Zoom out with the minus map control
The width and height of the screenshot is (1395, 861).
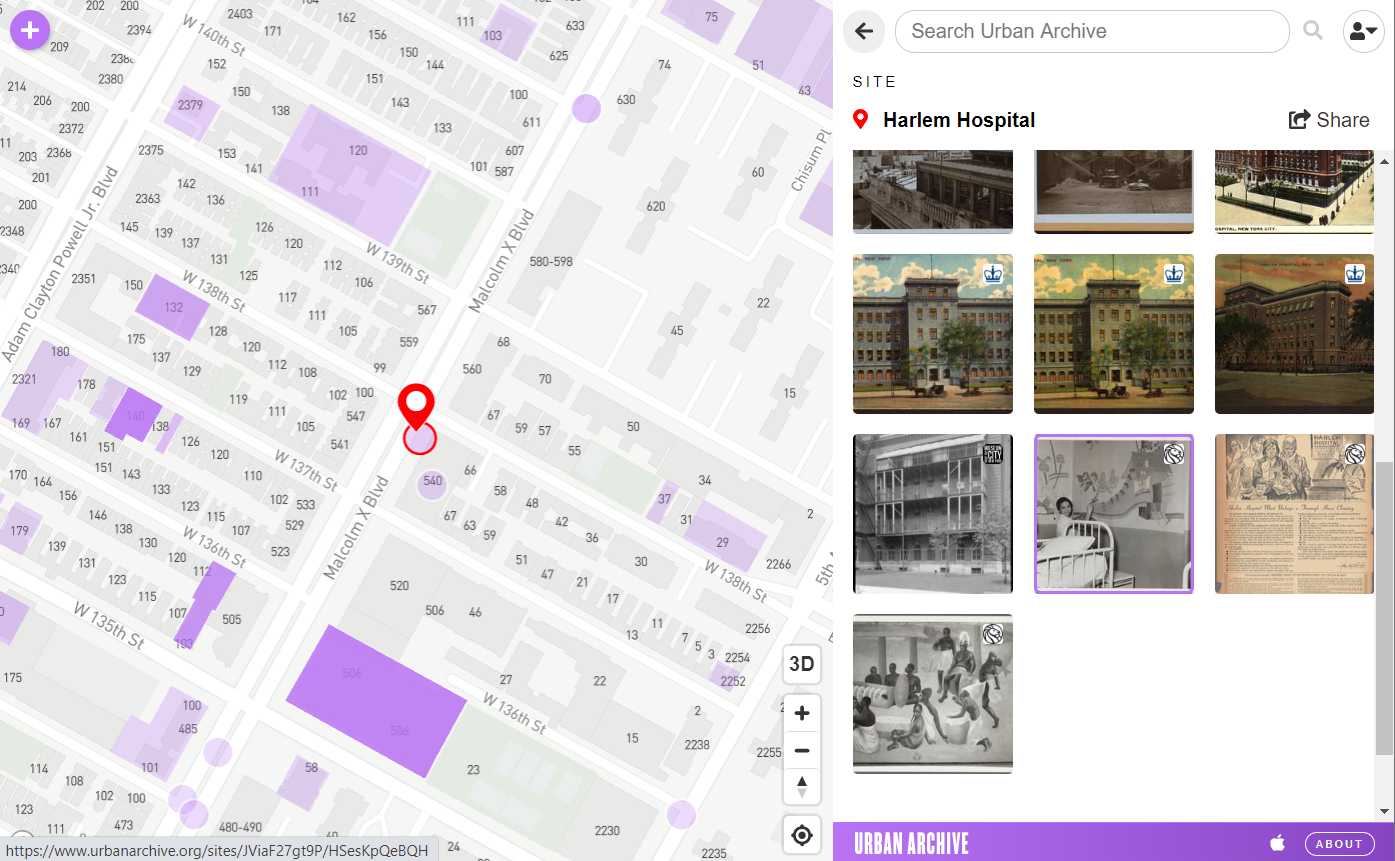(802, 750)
